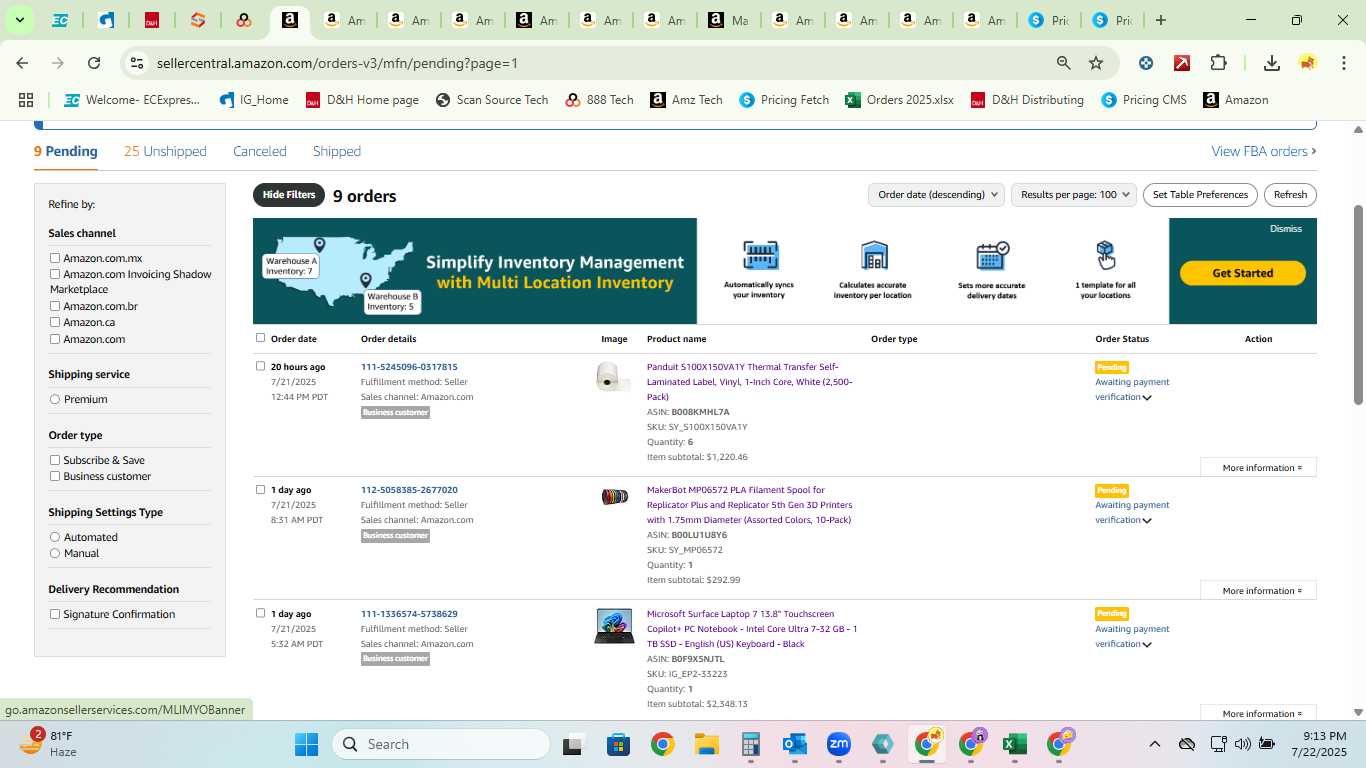Image resolution: width=1366 pixels, height=768 pixels.
Task: Open Excel from taskbar
Action: coord(1015,744)
